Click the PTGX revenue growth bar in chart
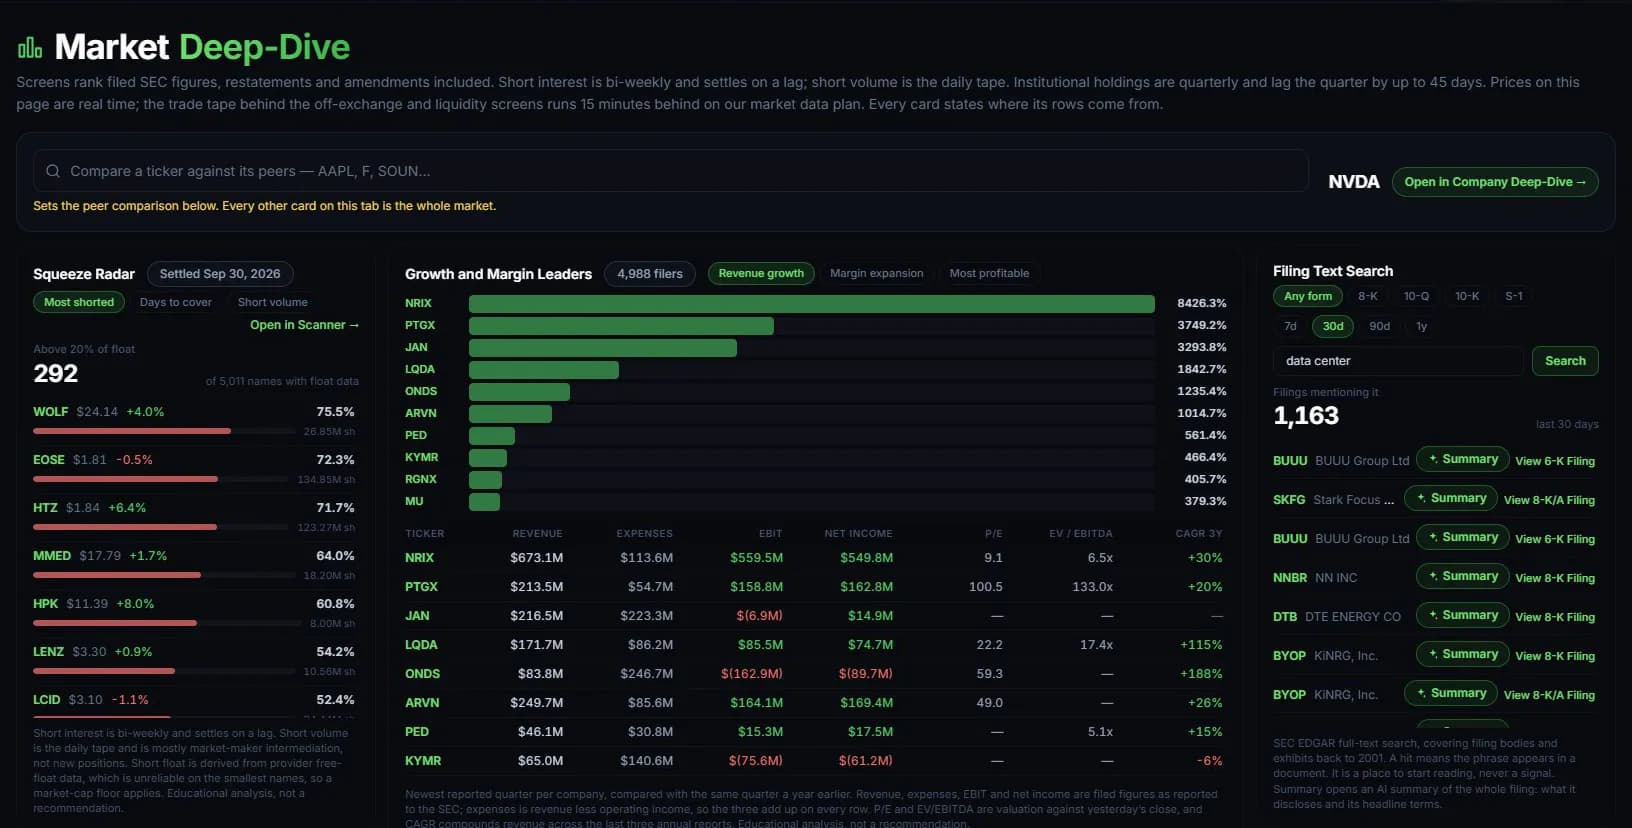The width and height of the screenshot is (1632, 828). tap(621, 325)
